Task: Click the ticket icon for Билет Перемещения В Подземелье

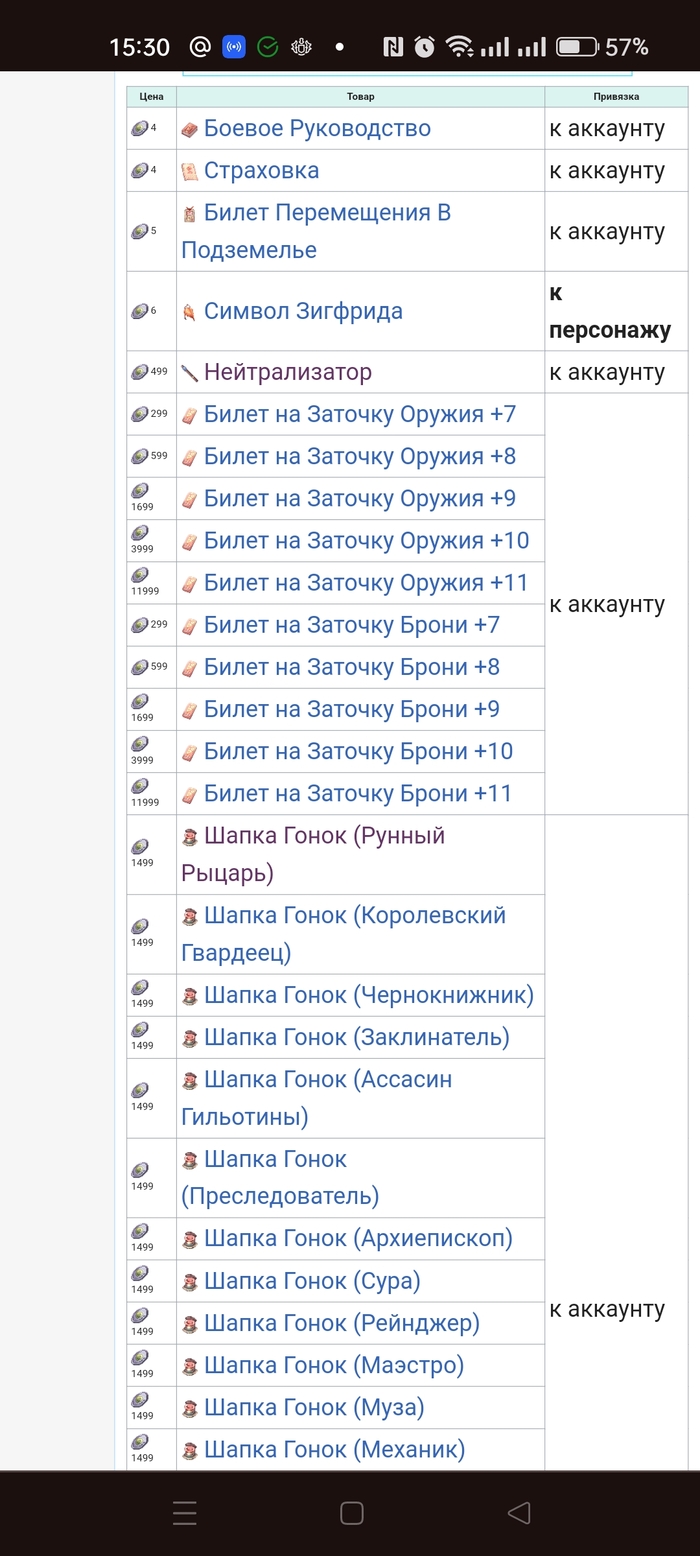Action: [192, 212]
